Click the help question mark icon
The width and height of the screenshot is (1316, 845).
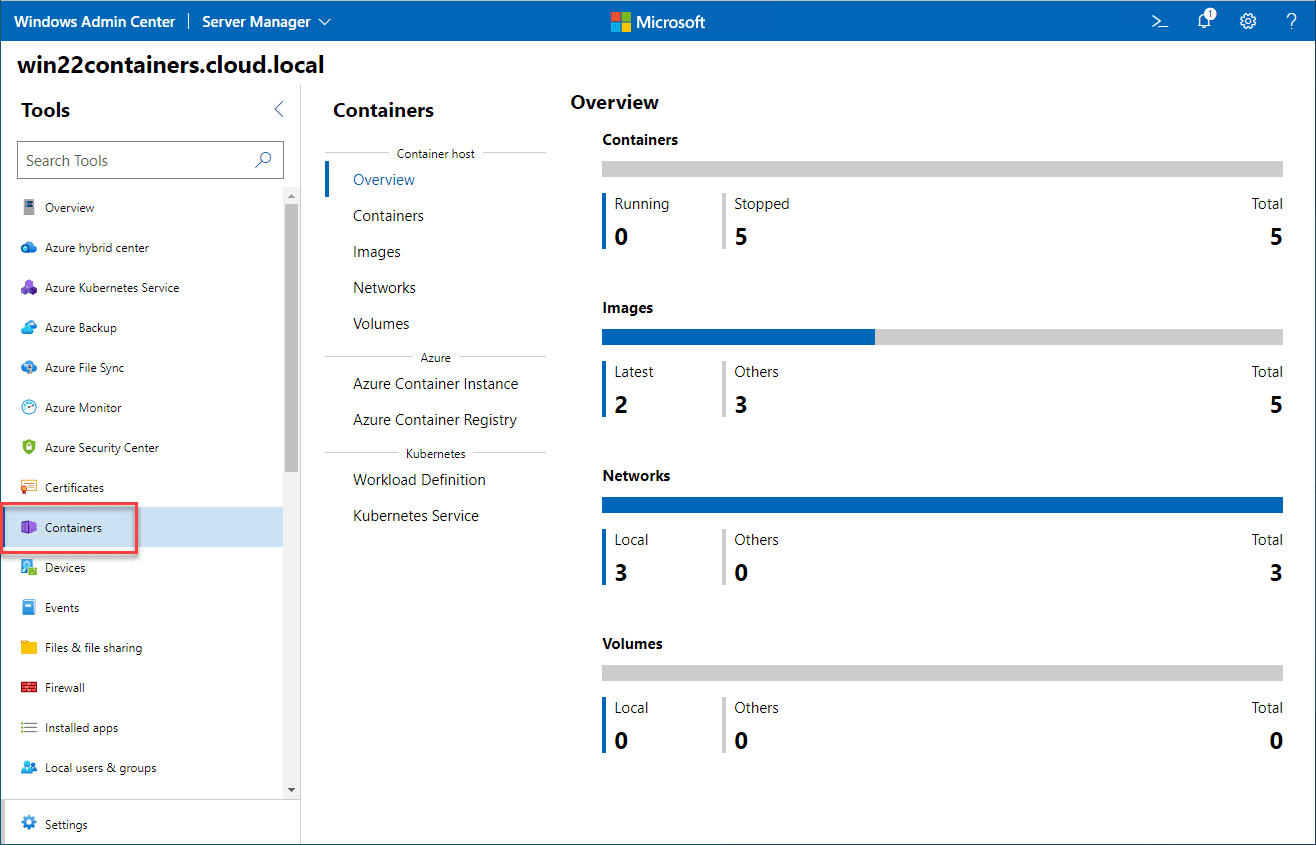pyautogui.click(x=1291, y=21)
